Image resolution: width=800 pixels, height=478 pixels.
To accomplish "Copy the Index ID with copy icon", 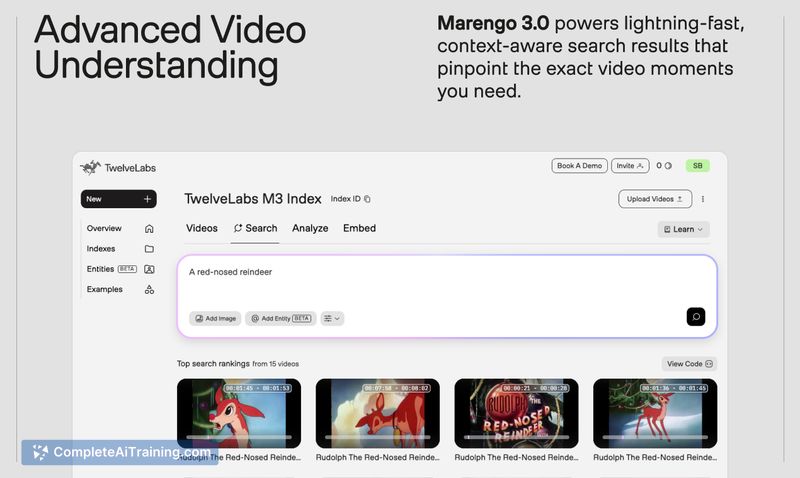I will [367, 199].
